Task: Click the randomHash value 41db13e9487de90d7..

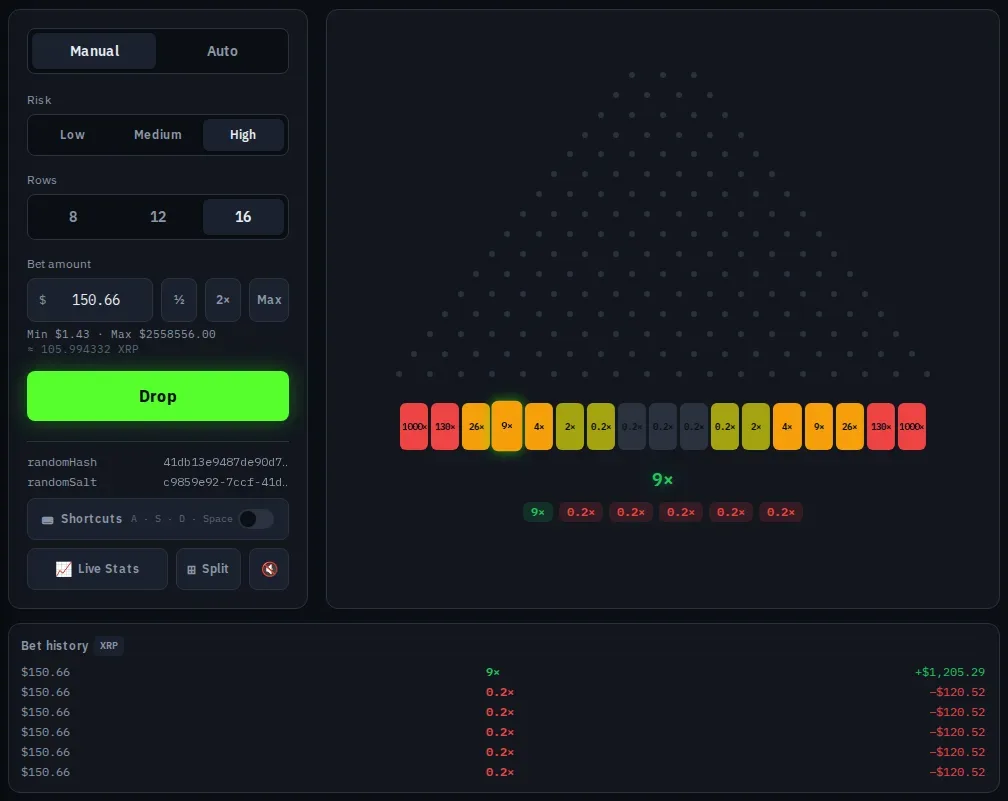Action: pos(225,462)
